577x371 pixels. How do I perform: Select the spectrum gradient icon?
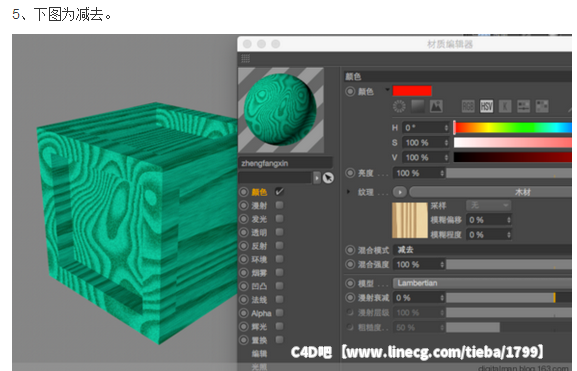coord(417,106)
